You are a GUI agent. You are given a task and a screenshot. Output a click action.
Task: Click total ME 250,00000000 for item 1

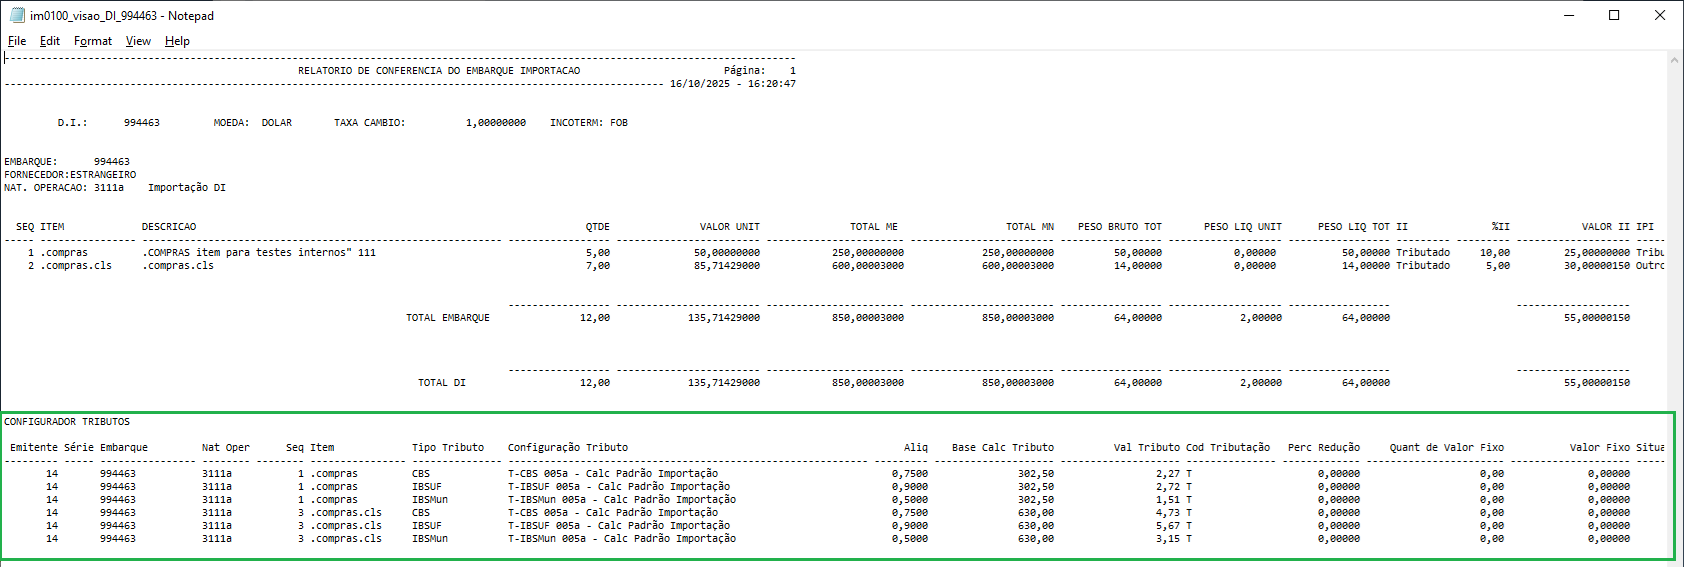coord(868,253)
